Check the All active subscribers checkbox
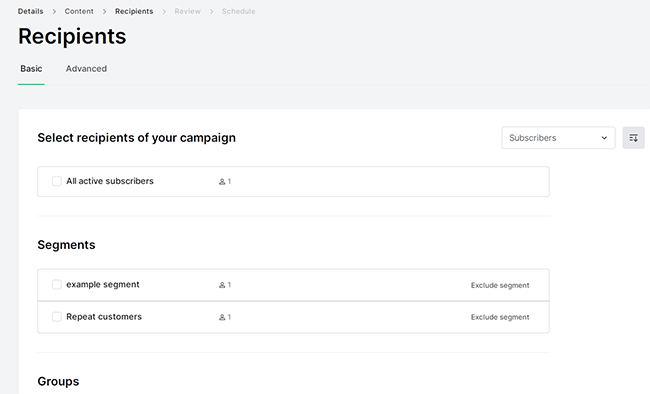Viewport: 650px width, 394px height. pyautogui.click(x=57, y=181)
